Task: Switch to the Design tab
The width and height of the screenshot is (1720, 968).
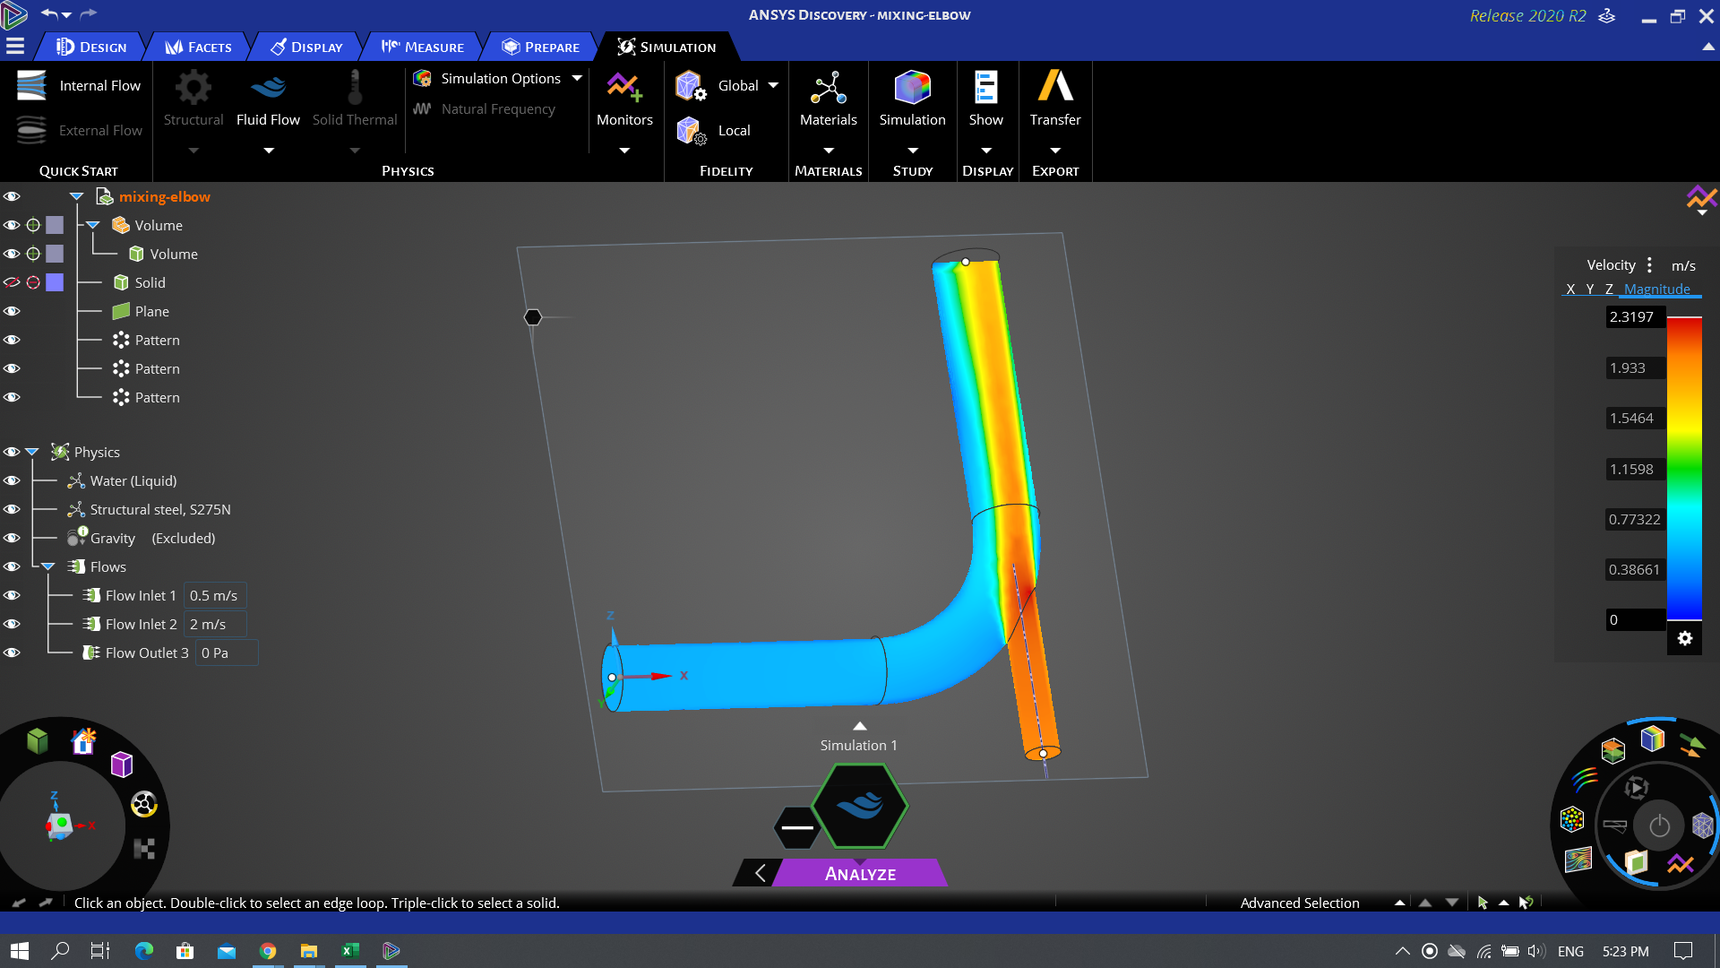Action: coord(91,47)
